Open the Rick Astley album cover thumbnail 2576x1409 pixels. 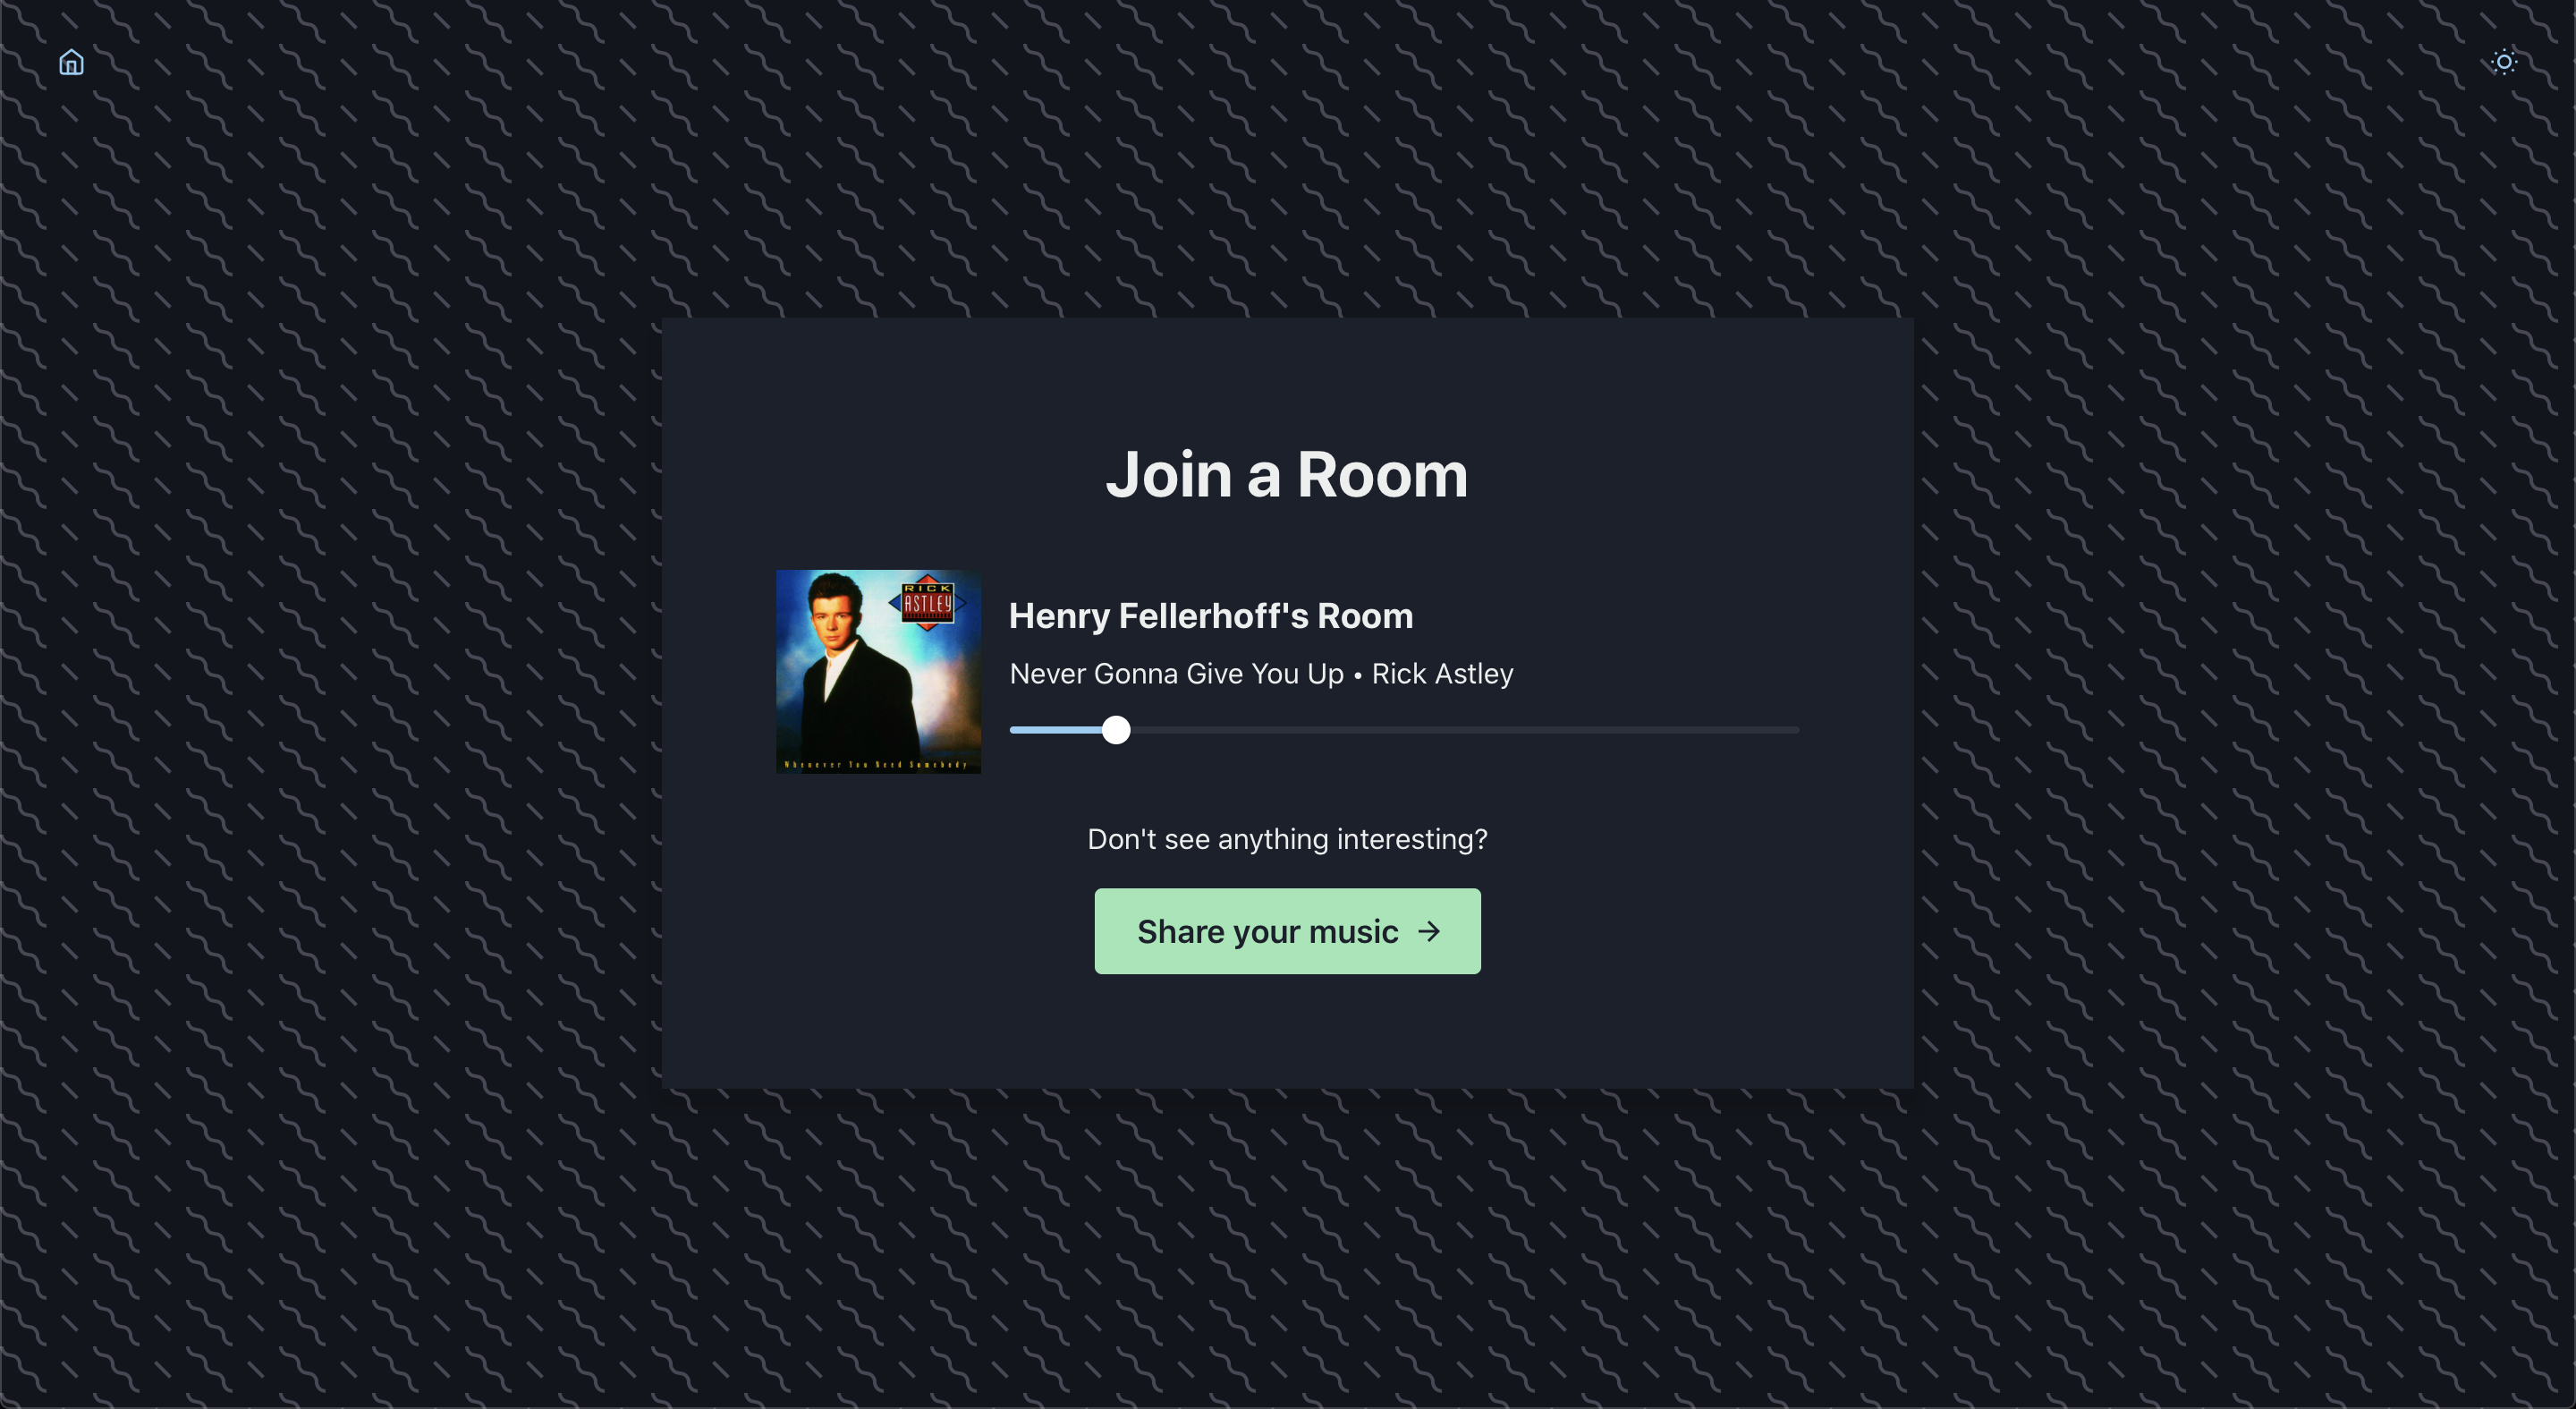click(878, 671)
